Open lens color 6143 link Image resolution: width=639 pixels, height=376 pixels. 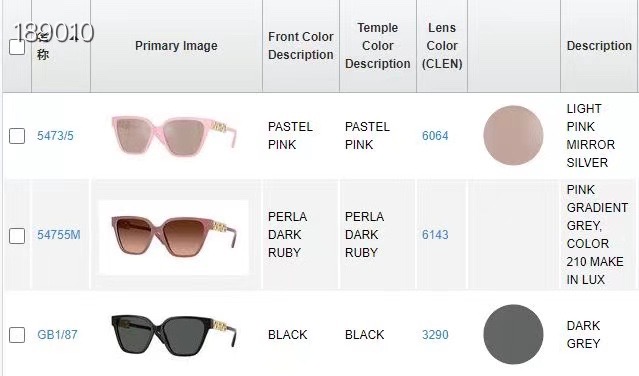(435, 235)
